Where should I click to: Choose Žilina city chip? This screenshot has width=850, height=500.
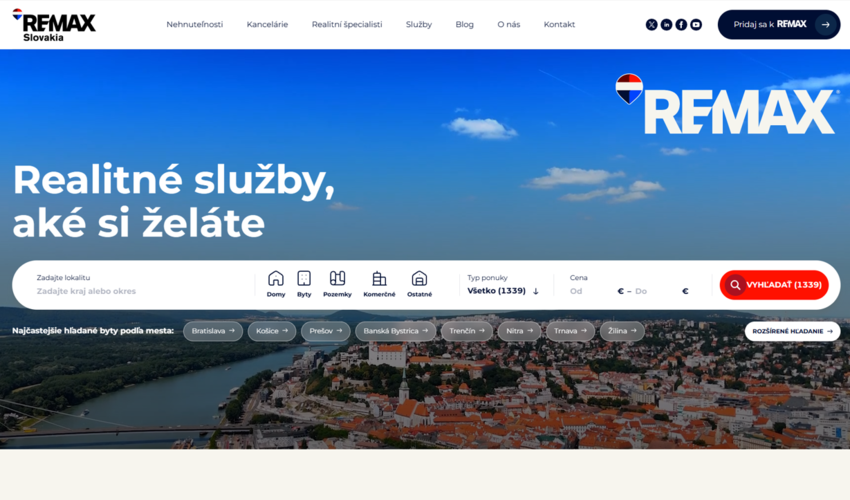[622, 331]
